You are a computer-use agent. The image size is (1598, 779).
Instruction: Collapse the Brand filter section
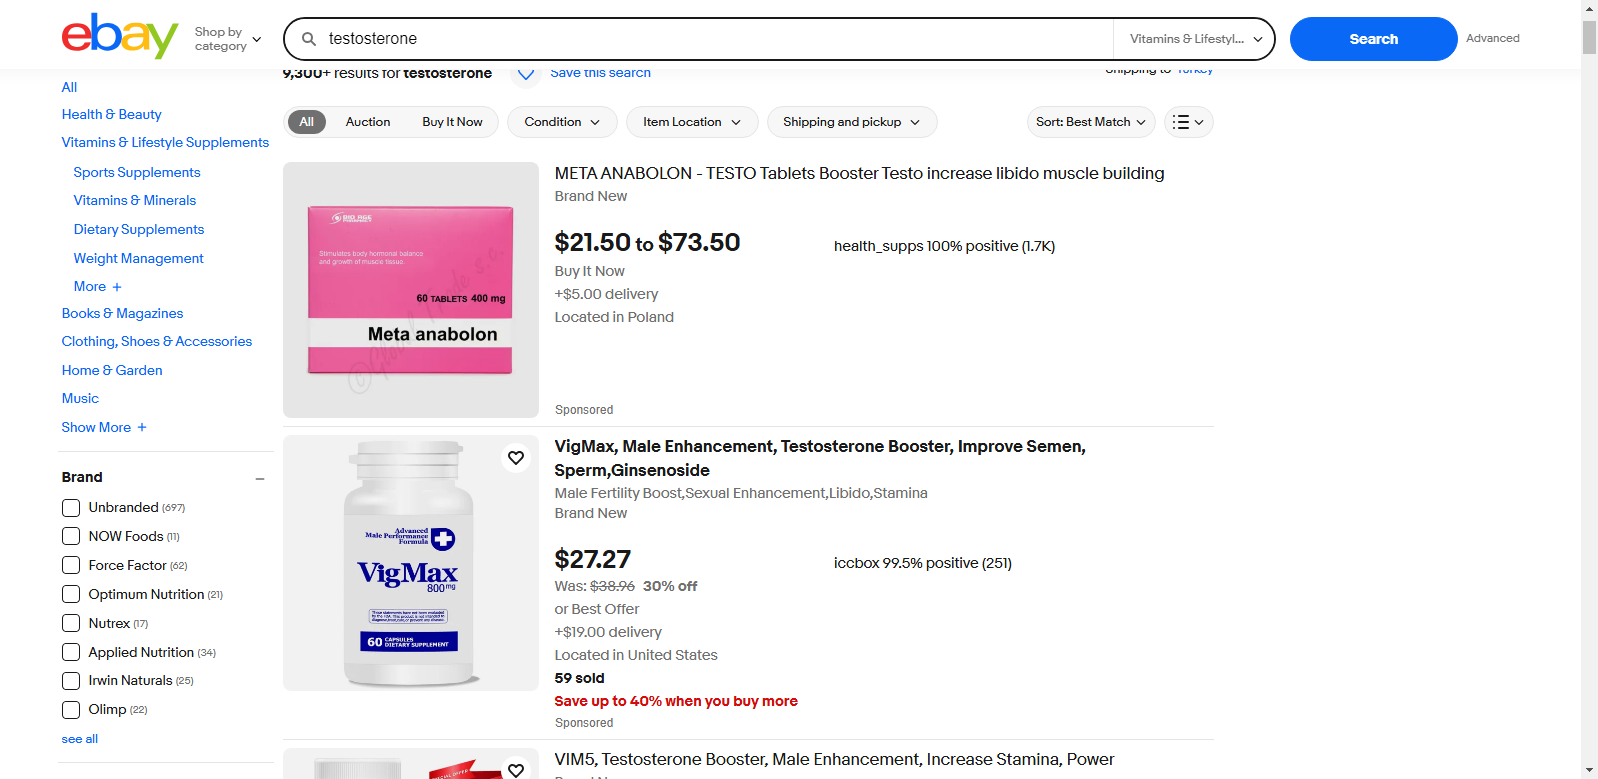pos(260,478)
